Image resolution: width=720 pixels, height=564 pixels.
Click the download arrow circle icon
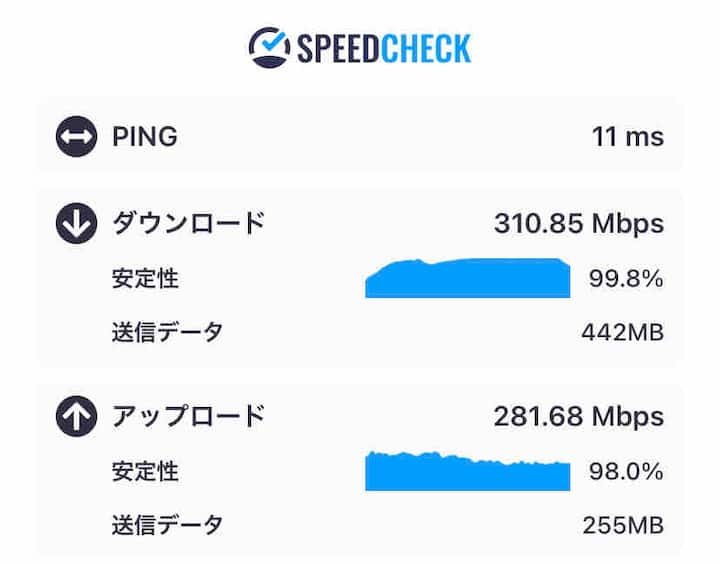pos(76,224)
